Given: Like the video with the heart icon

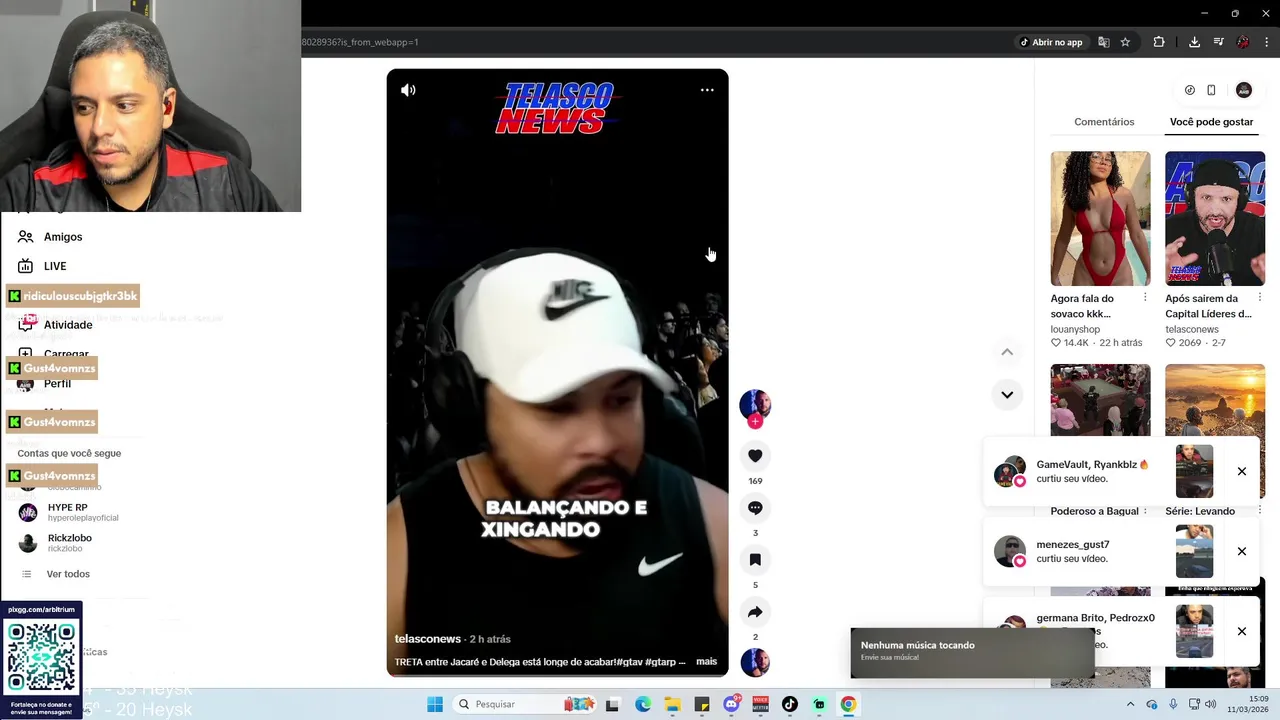Looking at the screenshot, I should click(755, 456).
